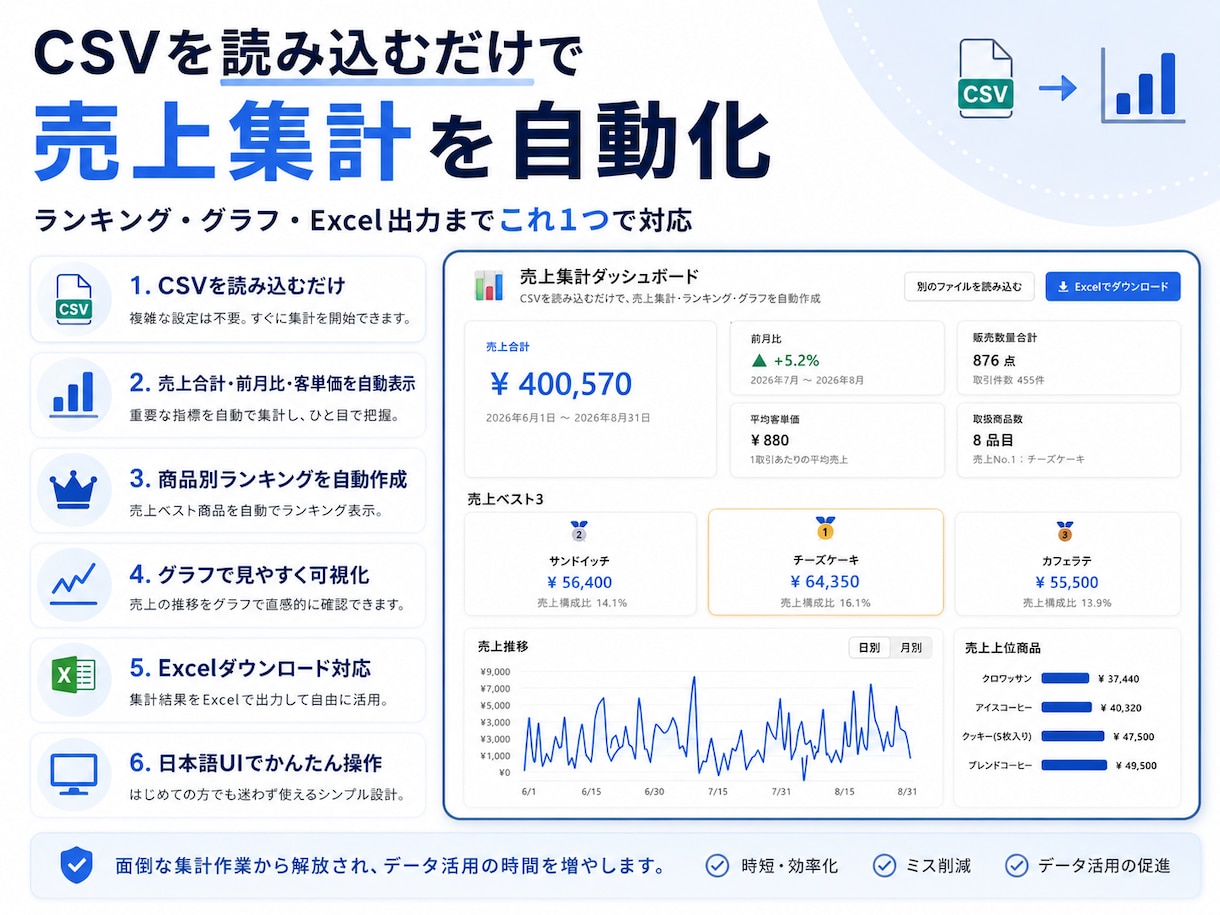Click the gold medal icon above チーズケーキ

[x=825, y=528]
